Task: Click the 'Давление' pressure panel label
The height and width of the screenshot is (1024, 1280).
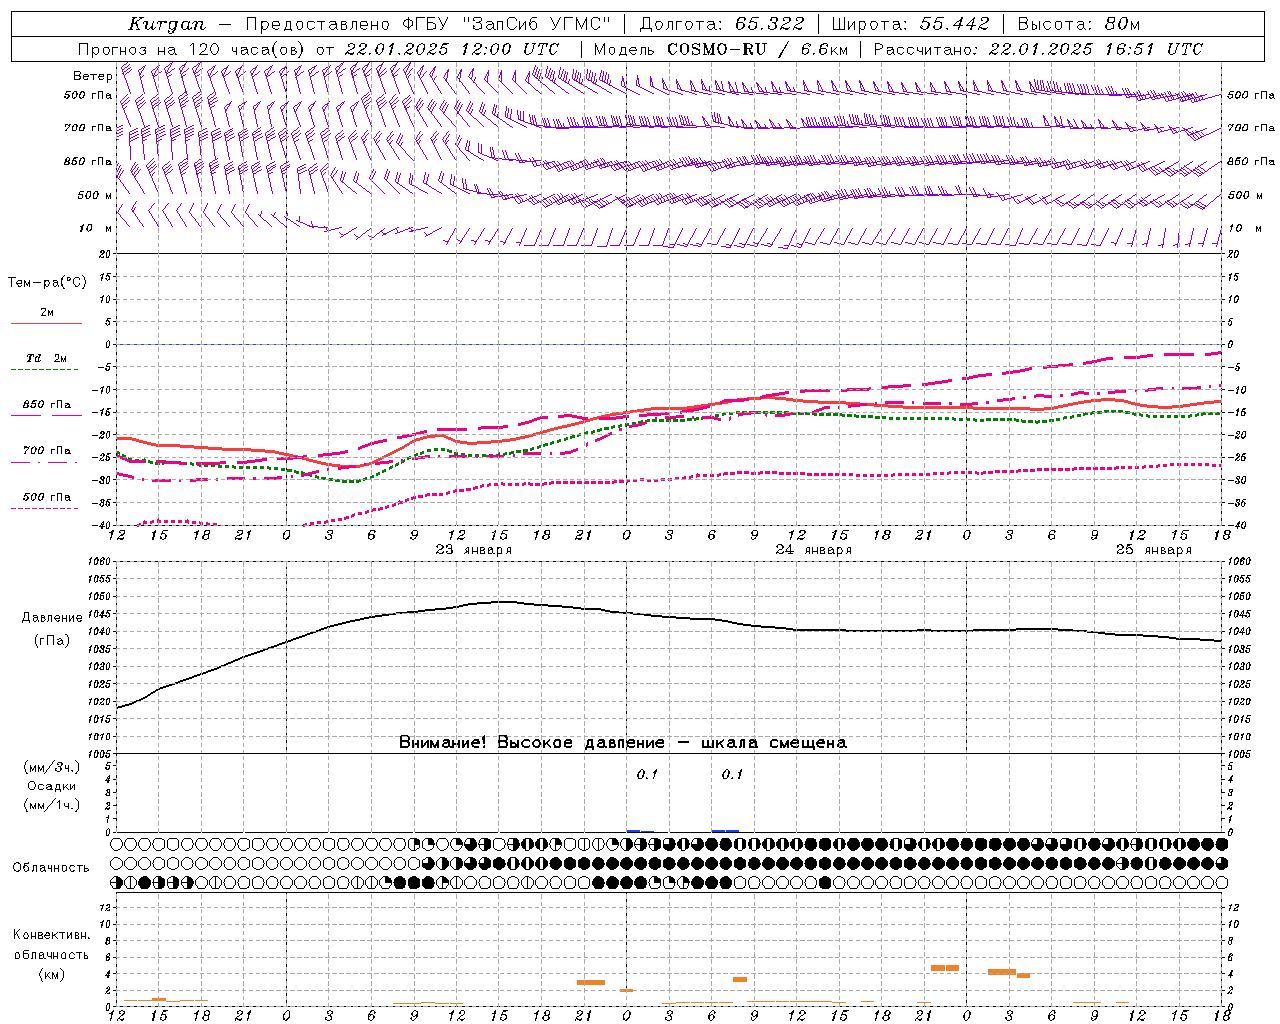Action: pos(52,618)
